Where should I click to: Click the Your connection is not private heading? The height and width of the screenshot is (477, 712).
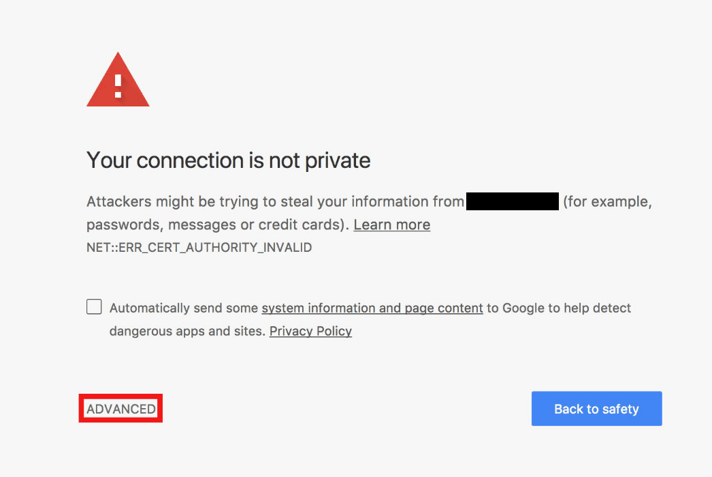click(228, 160)
